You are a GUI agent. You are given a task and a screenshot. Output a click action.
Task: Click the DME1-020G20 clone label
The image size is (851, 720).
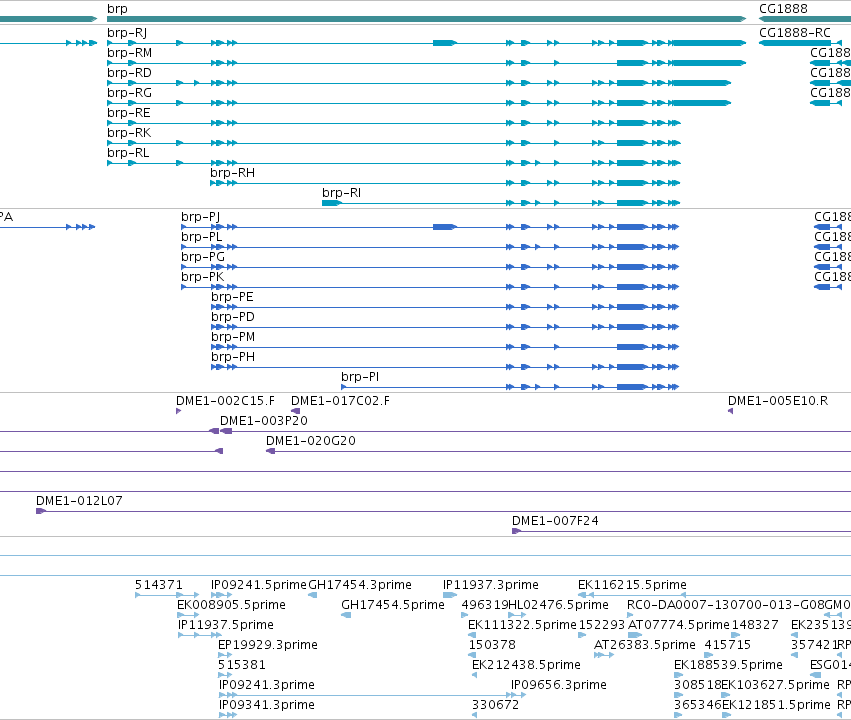click(x=311, y=441)
